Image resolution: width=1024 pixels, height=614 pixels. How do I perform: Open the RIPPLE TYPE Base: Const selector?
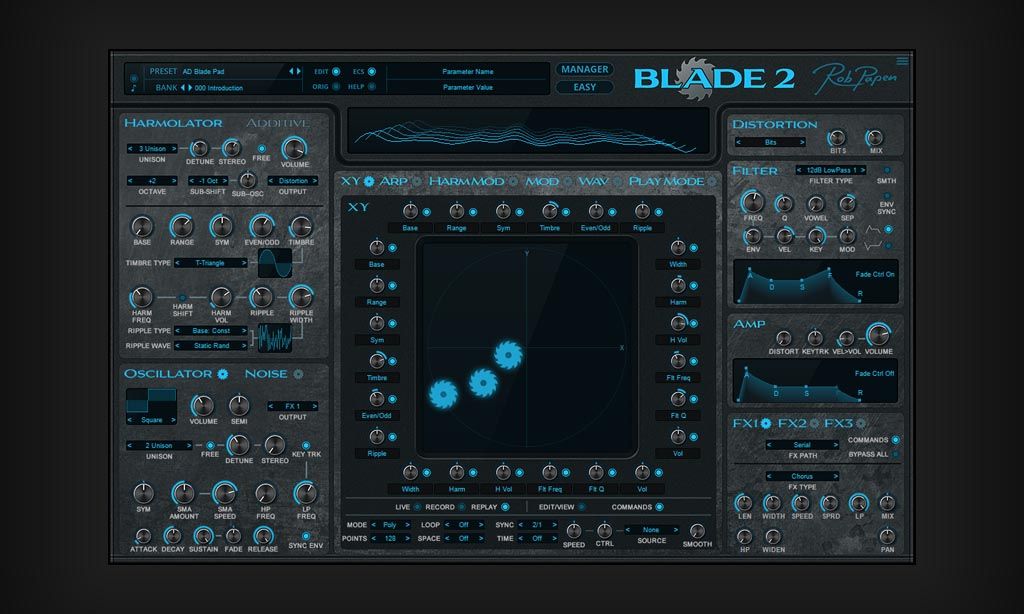pos(211,331)
